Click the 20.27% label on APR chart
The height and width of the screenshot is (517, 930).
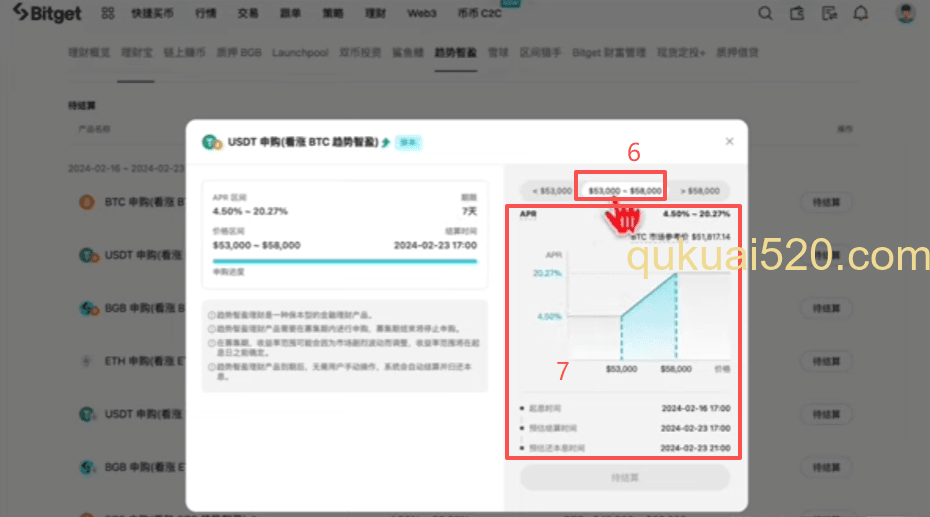[547, 273]
